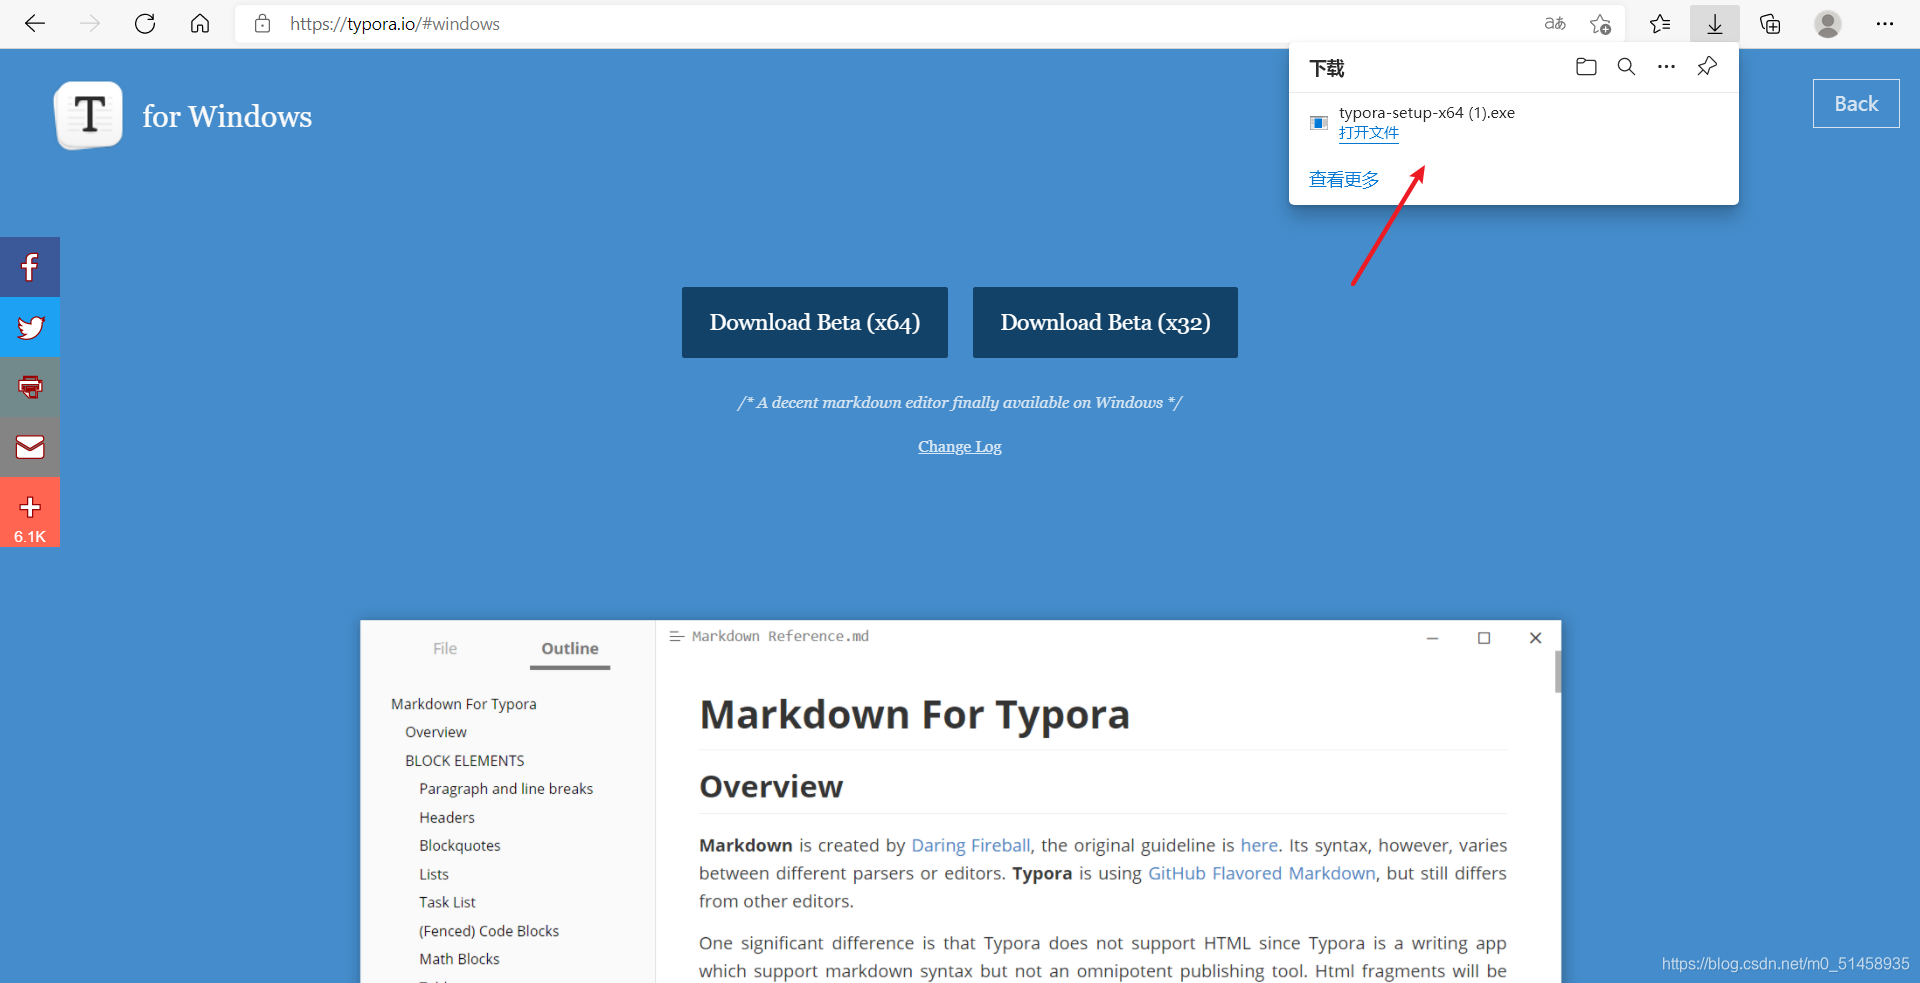Reload the page with refresh icon
Screen dimensions: 1920x983
[145, 23]
